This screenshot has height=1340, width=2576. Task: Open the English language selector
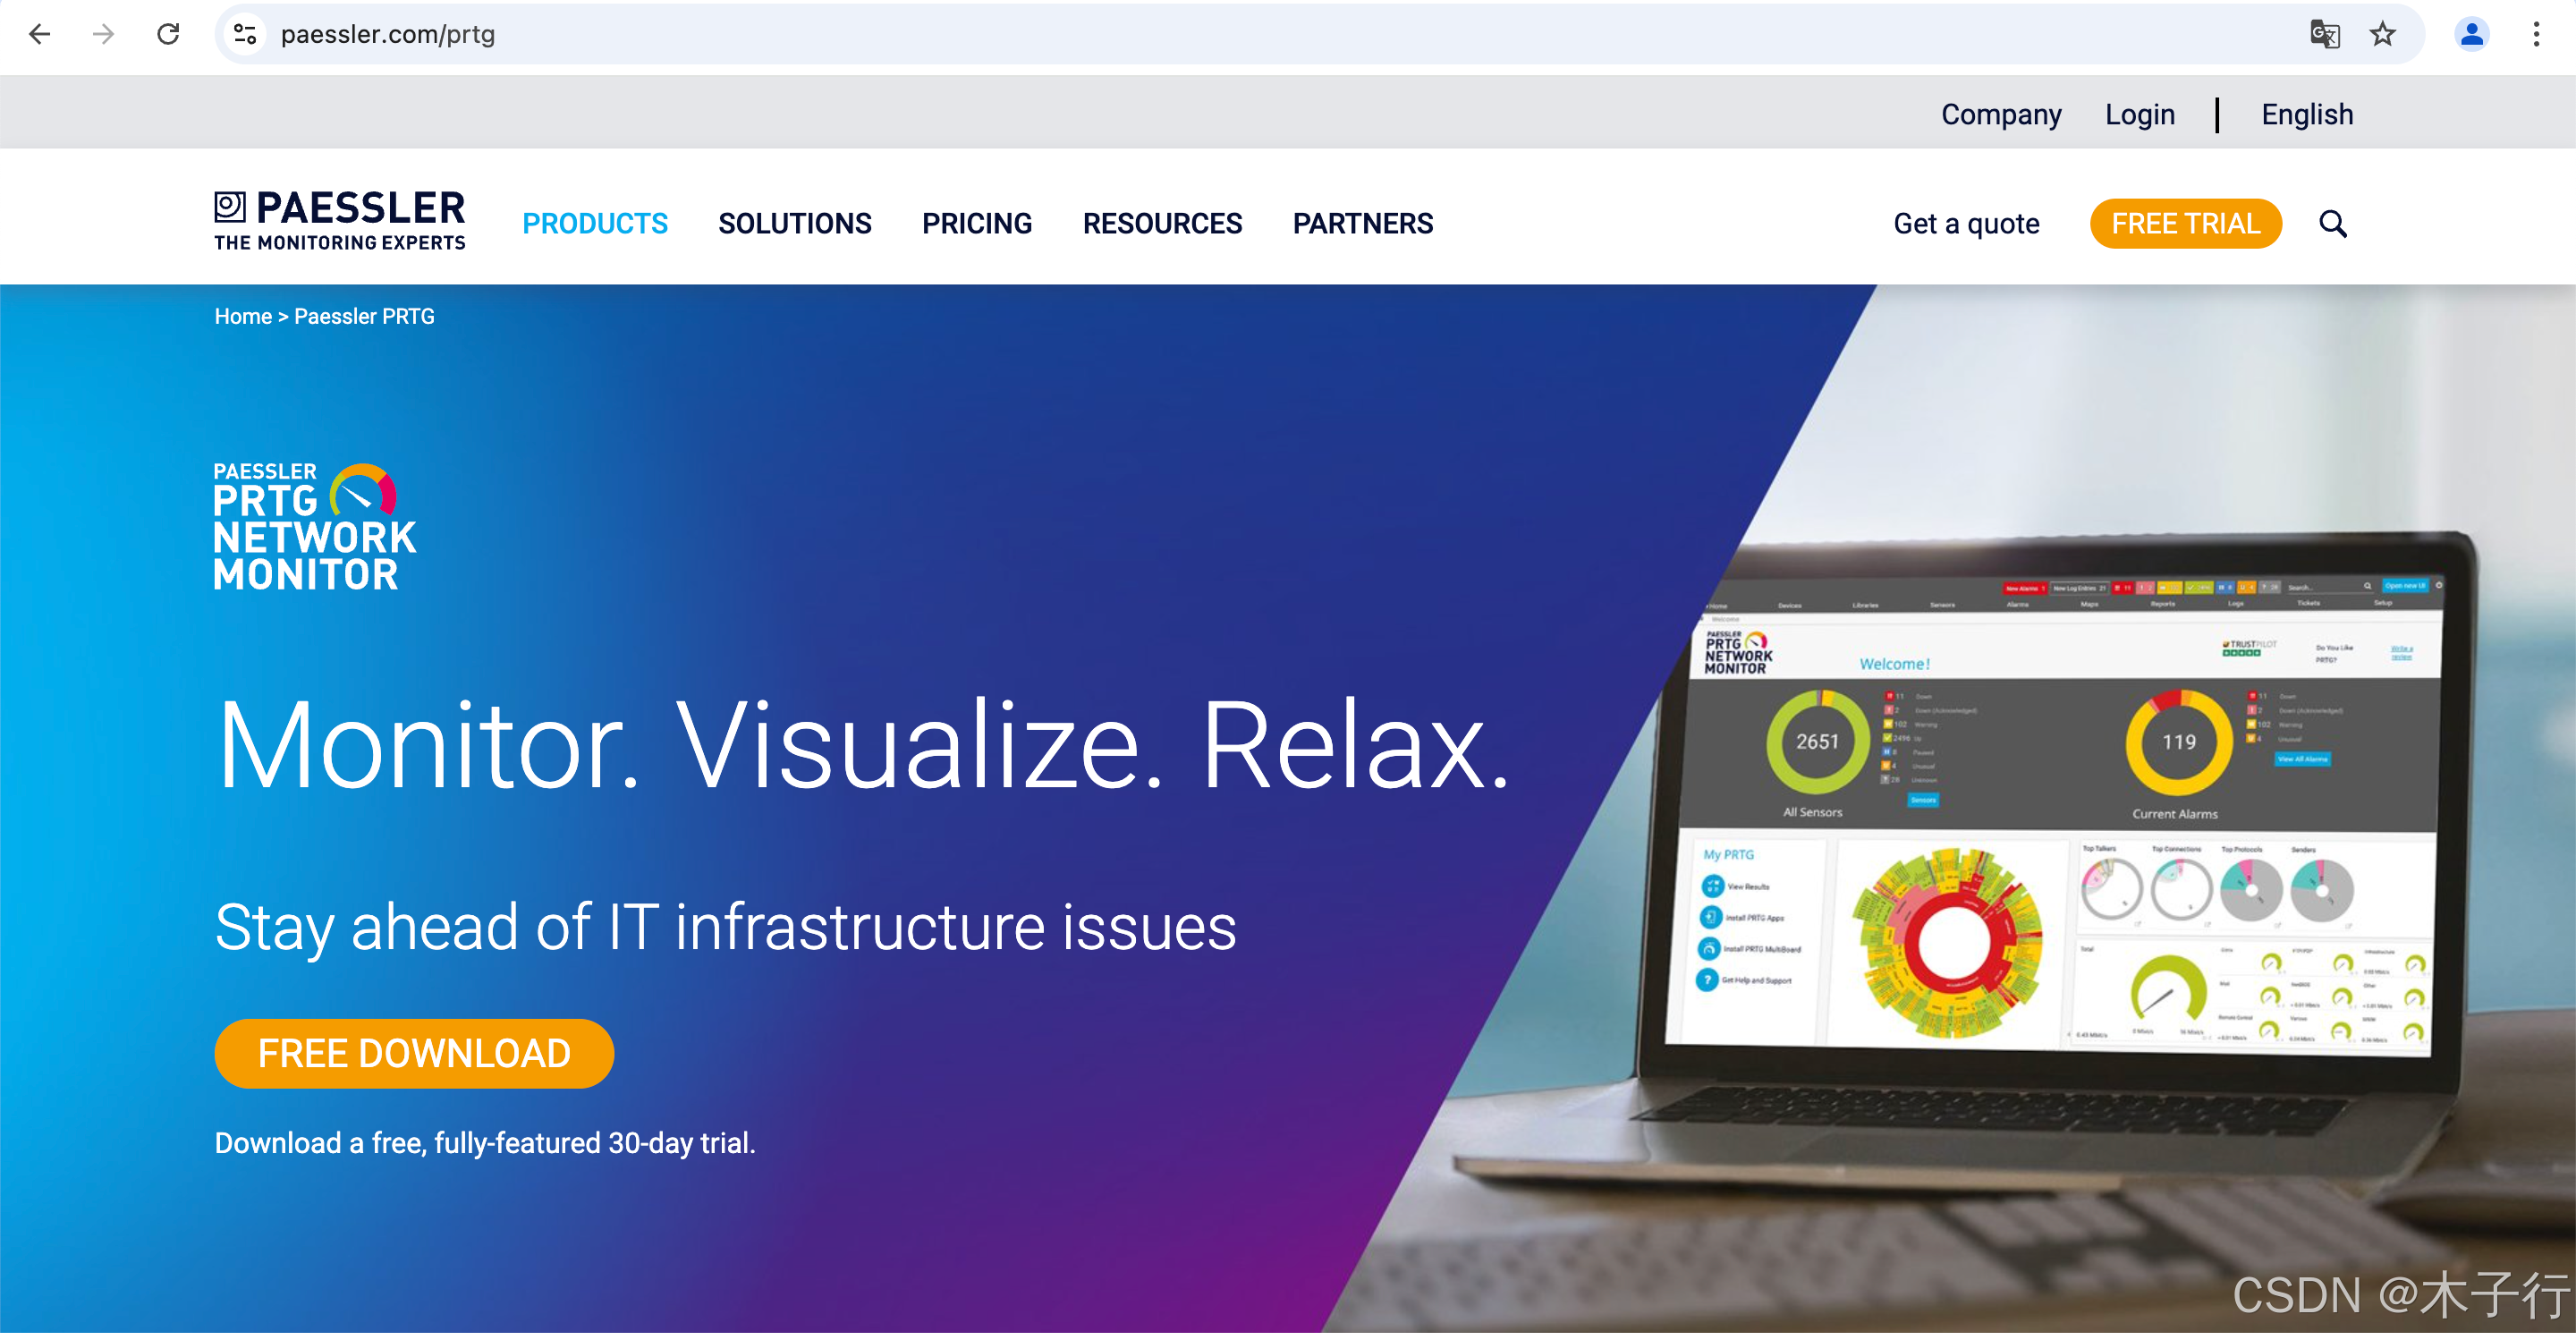pyautogui.click(x=2307, y=115)
